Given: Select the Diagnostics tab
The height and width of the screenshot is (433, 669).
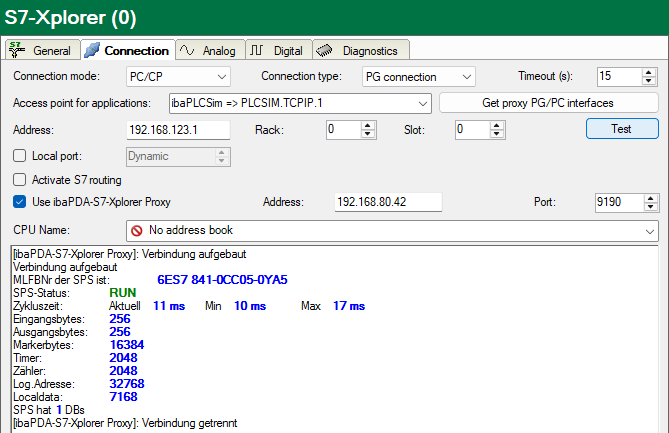Looking at the screenshot, I should (x=357, y=50).
